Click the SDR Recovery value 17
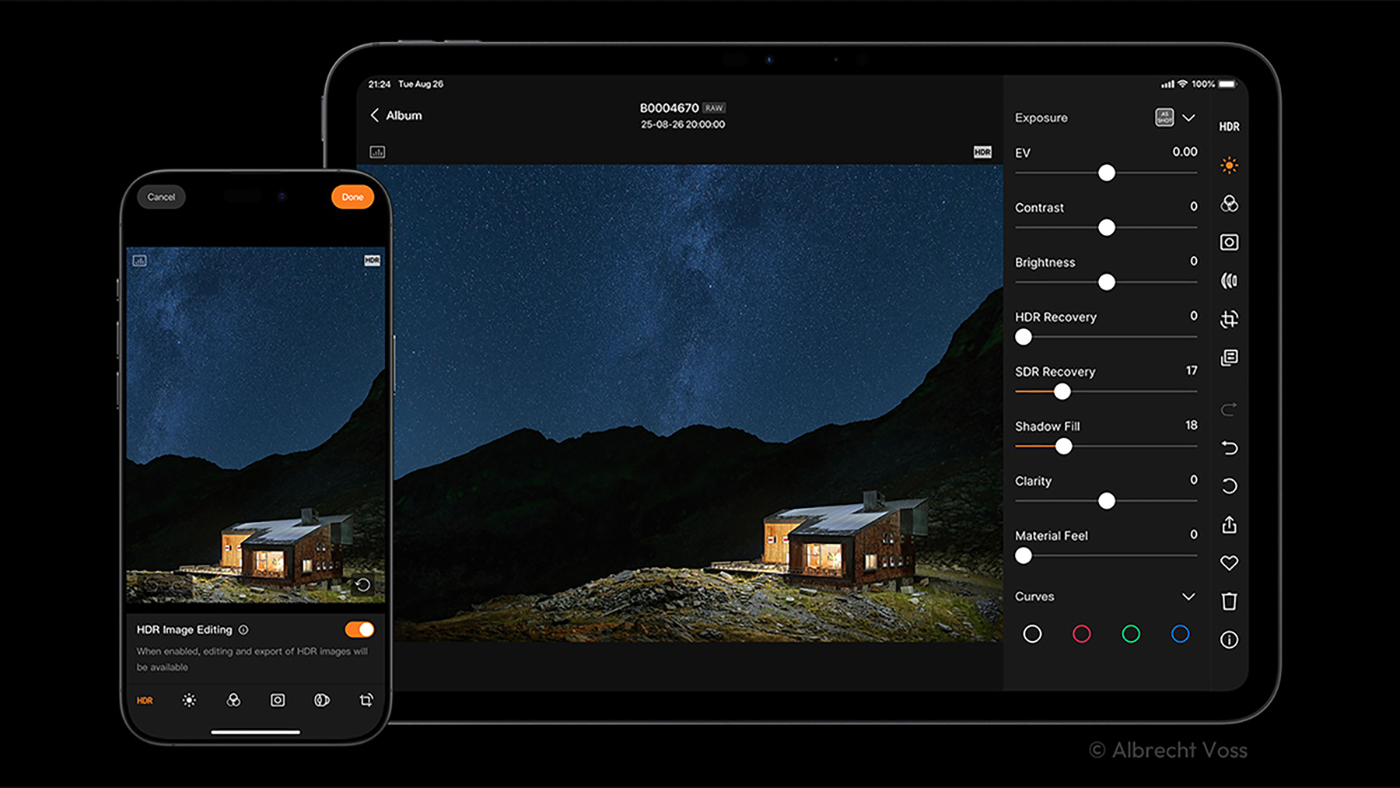This screenshot has height=788, width=1400. pyautogui.click(x=1191, y=371)
